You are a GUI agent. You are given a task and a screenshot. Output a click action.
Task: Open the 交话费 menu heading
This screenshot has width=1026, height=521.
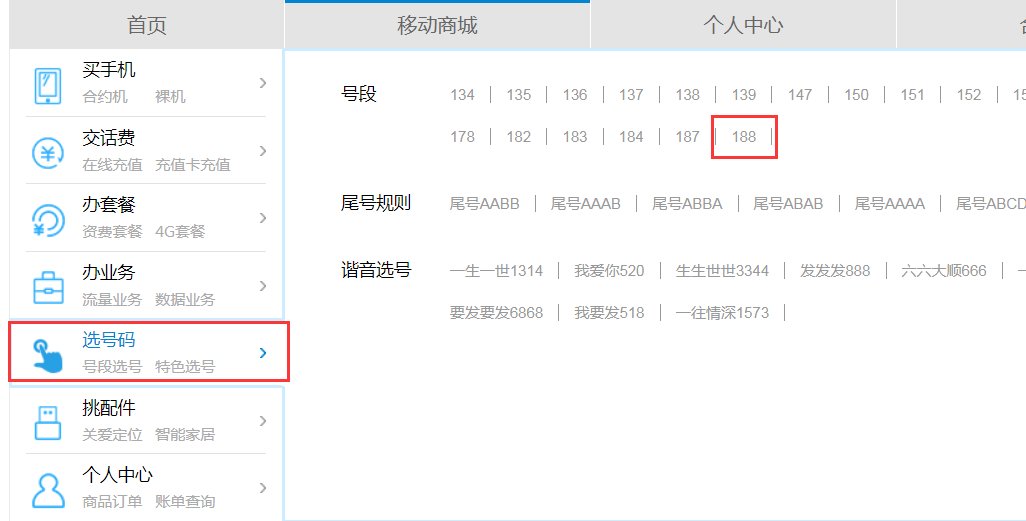tap(109, 137)
